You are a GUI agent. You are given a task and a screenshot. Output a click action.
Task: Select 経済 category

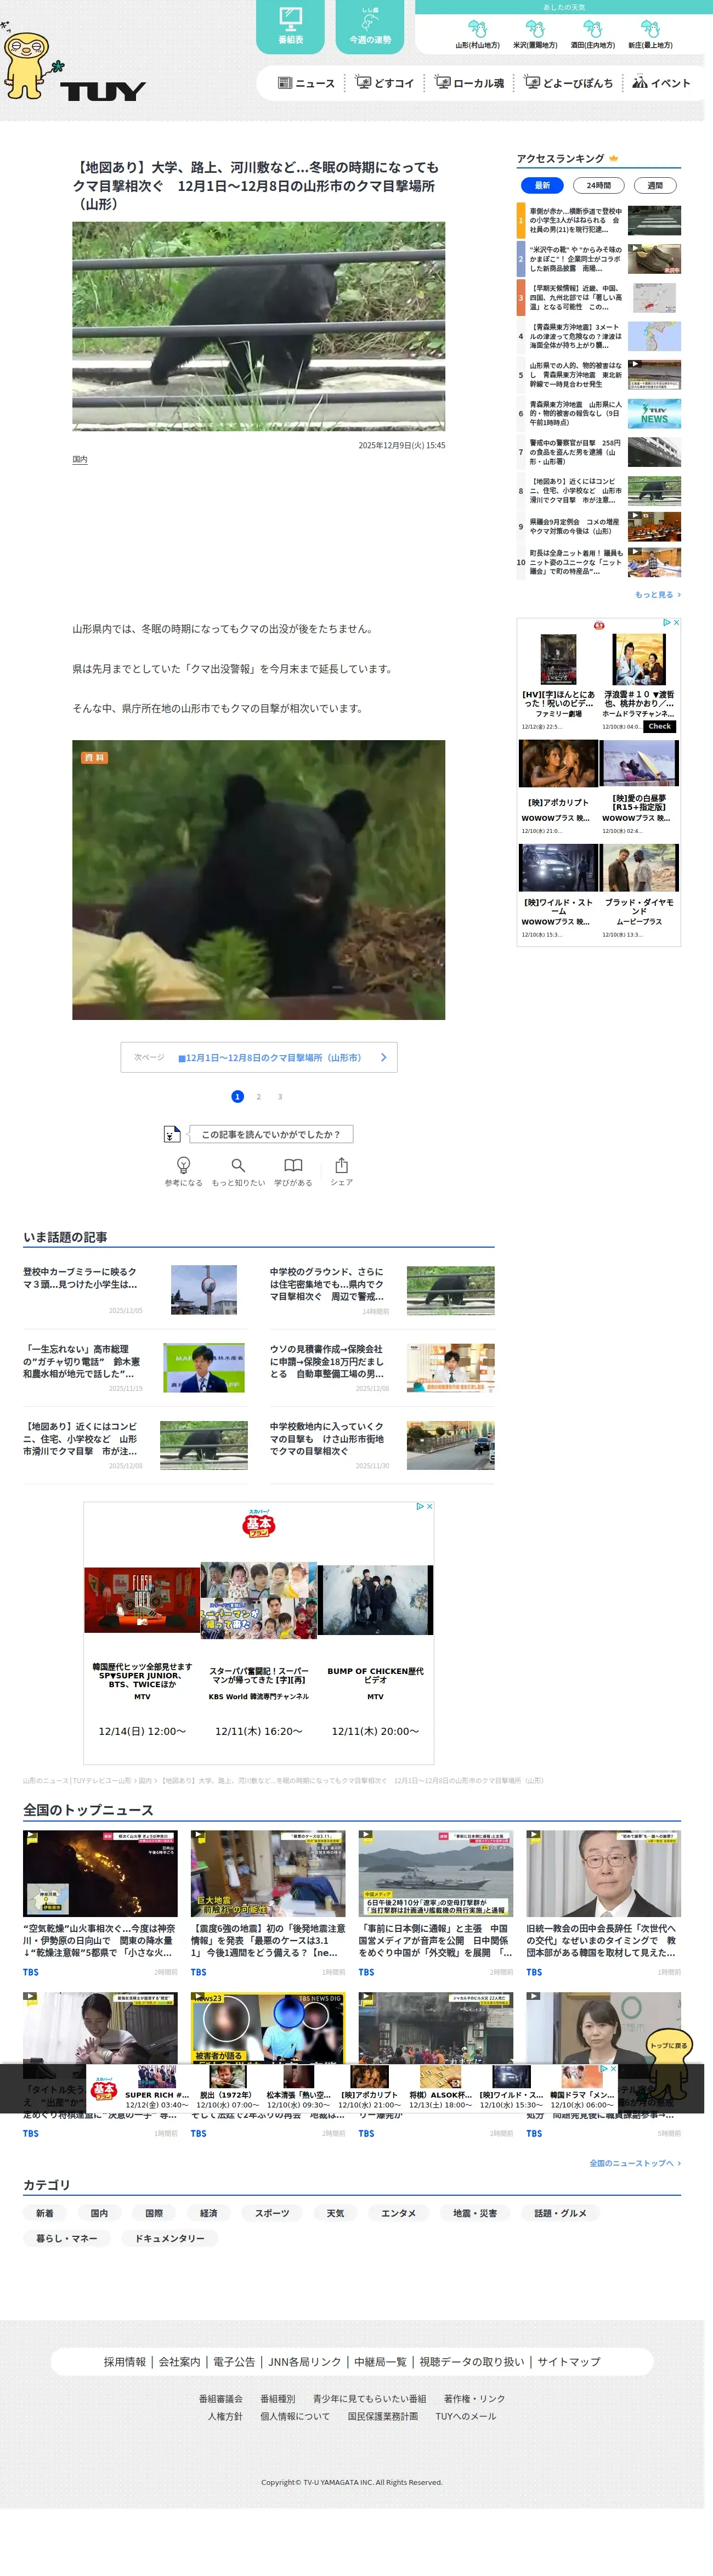[208, 2213]
